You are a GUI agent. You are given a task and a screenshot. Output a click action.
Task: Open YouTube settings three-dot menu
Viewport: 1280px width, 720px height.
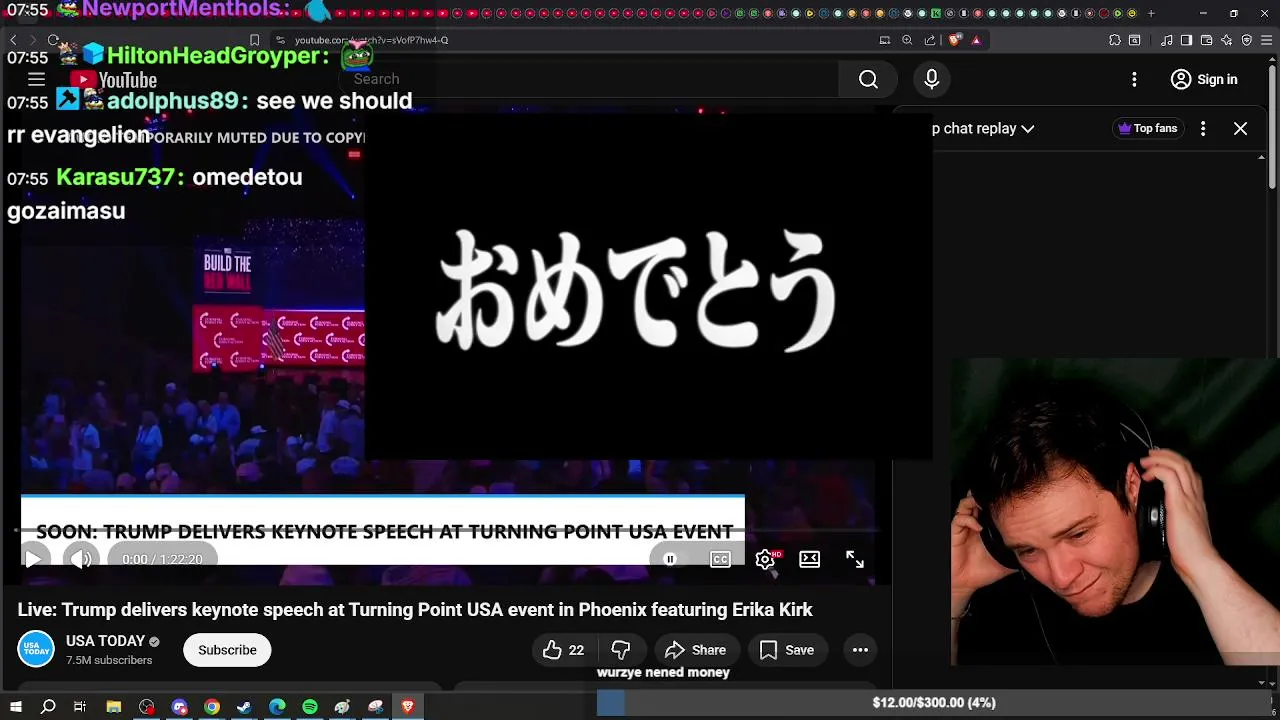pyautogui.click(x=1134, y=79)
